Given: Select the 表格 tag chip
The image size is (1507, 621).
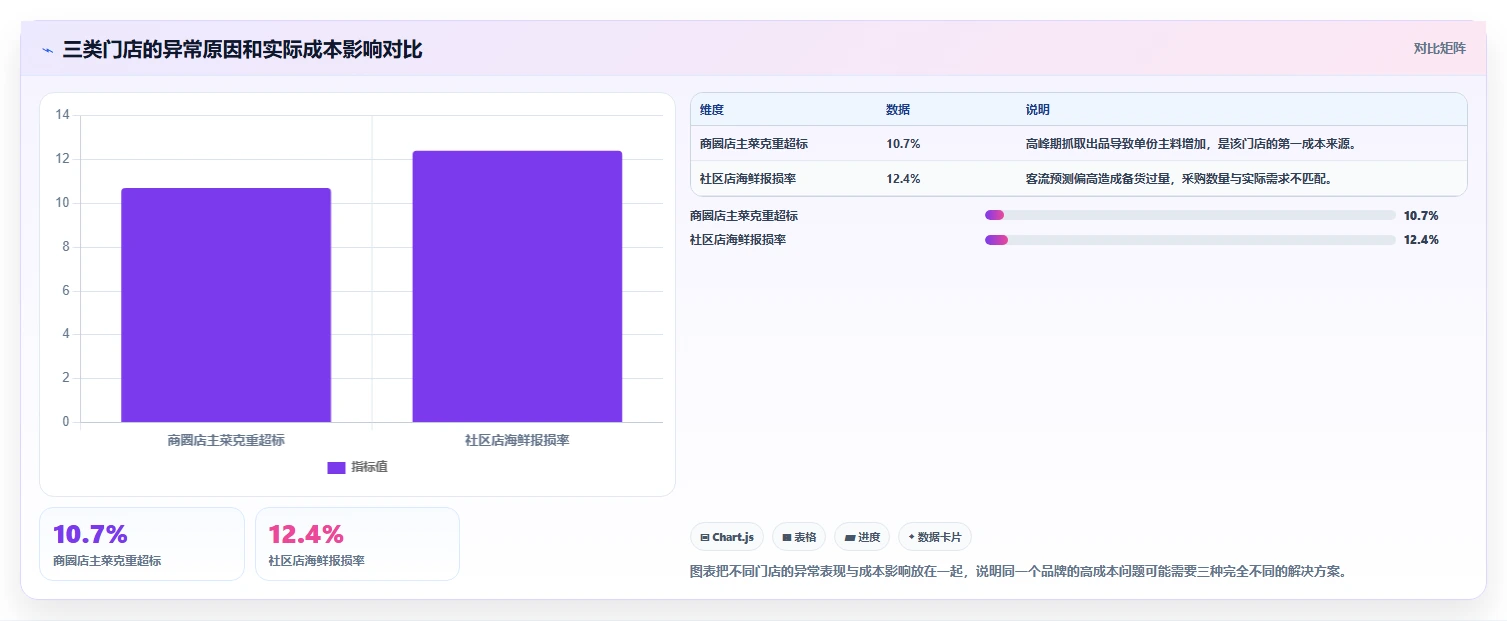Looking at the screenshot, I should point(799,537).
